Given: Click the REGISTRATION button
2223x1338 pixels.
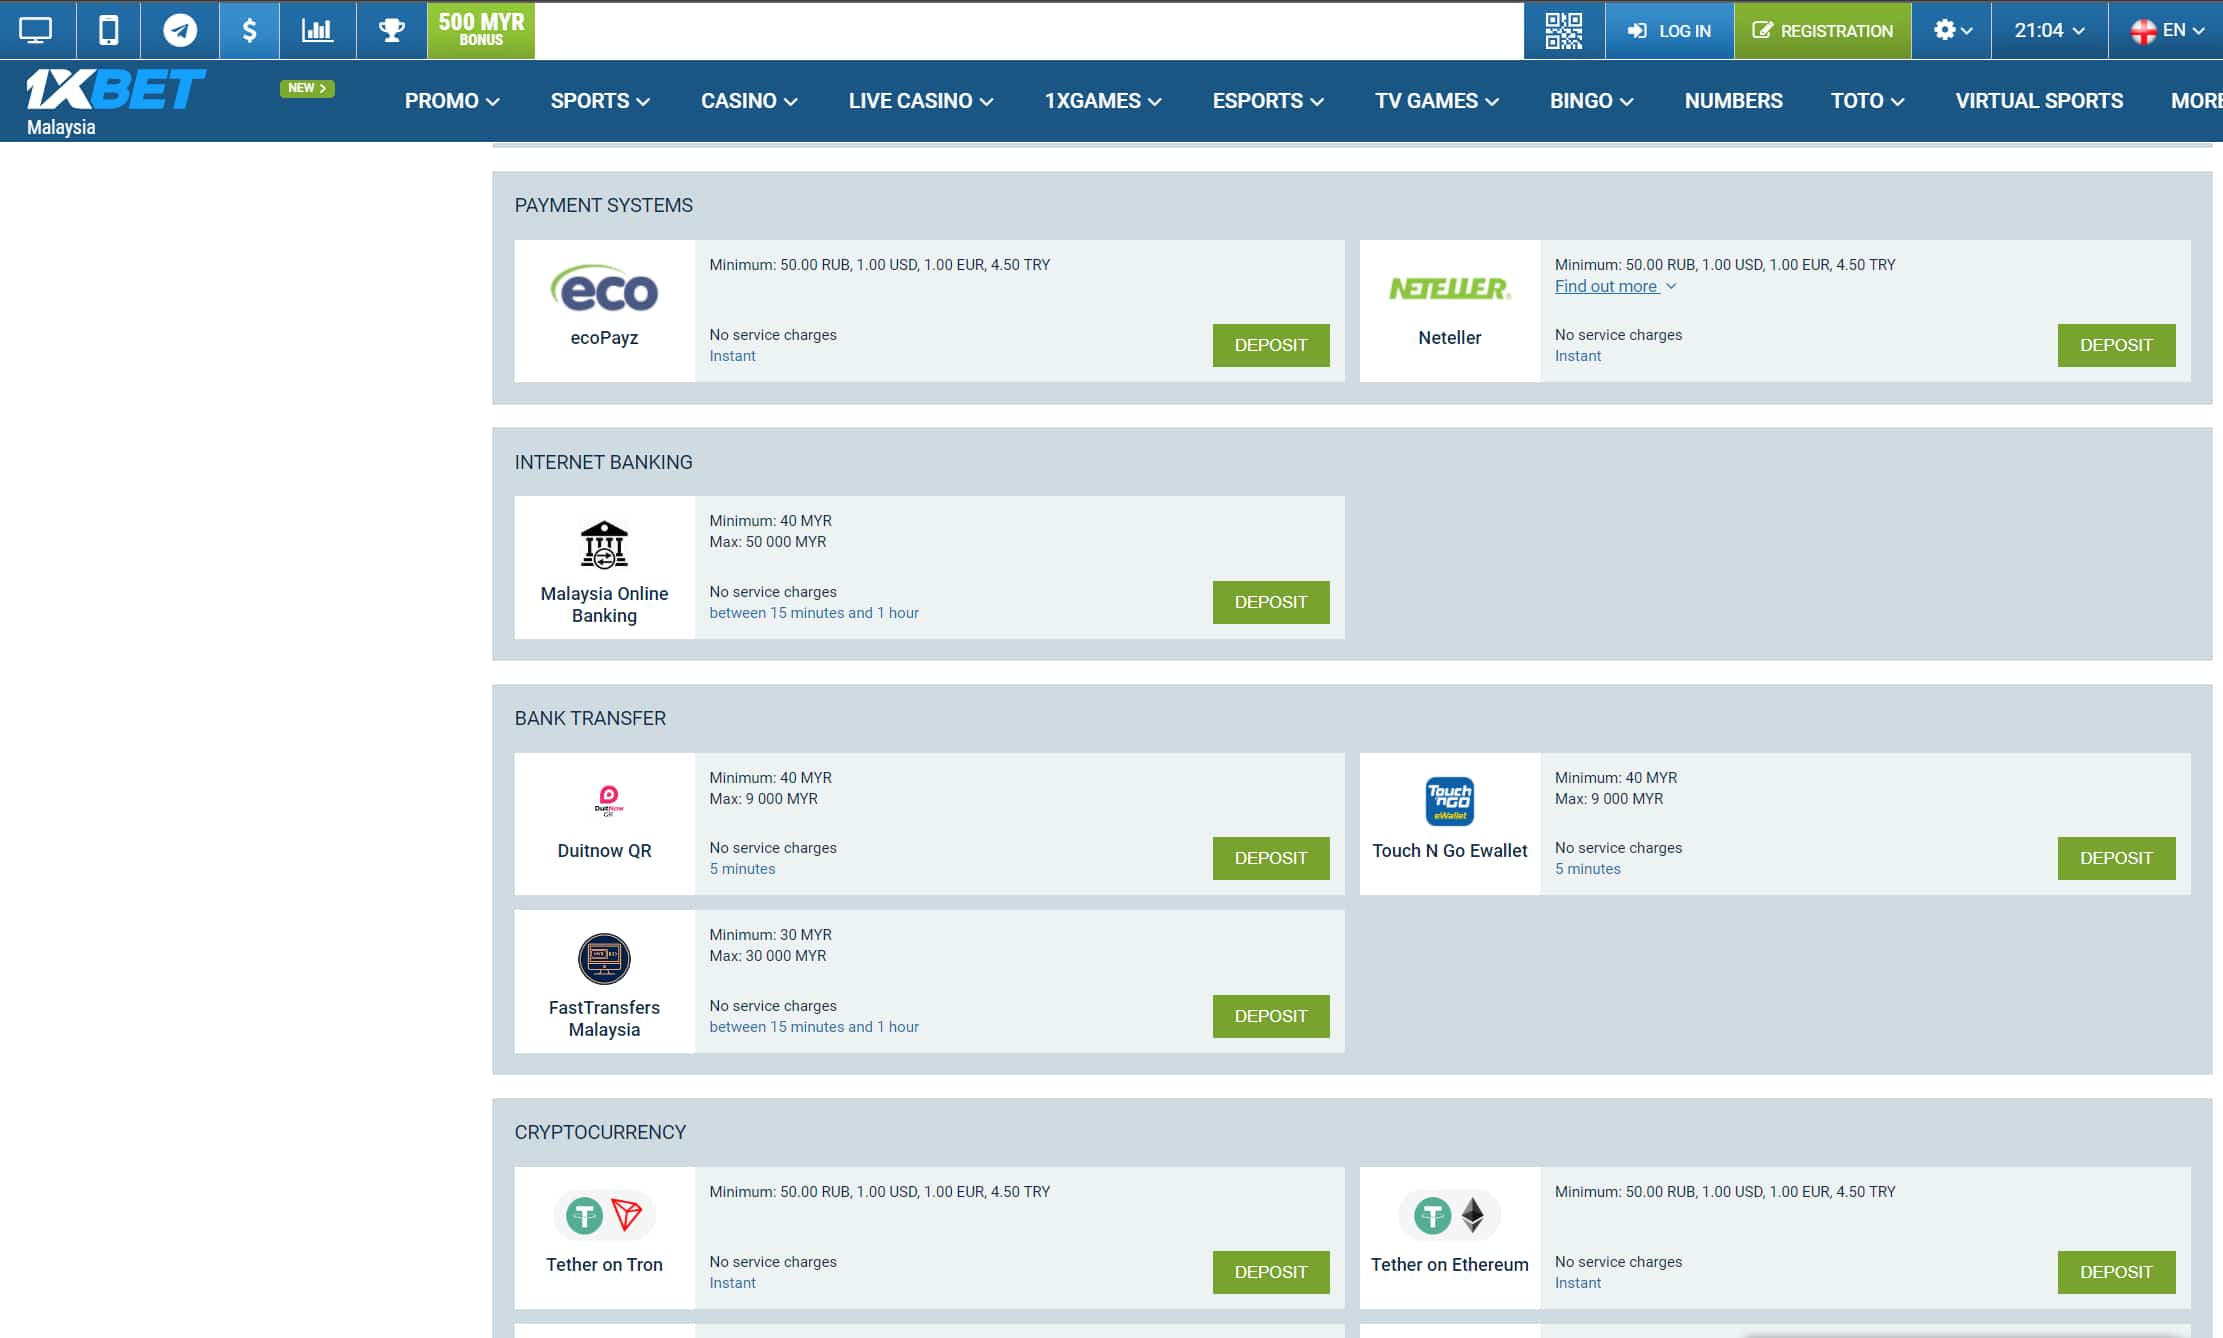Looking at the screenshot, I should [x=1823, y=30].
